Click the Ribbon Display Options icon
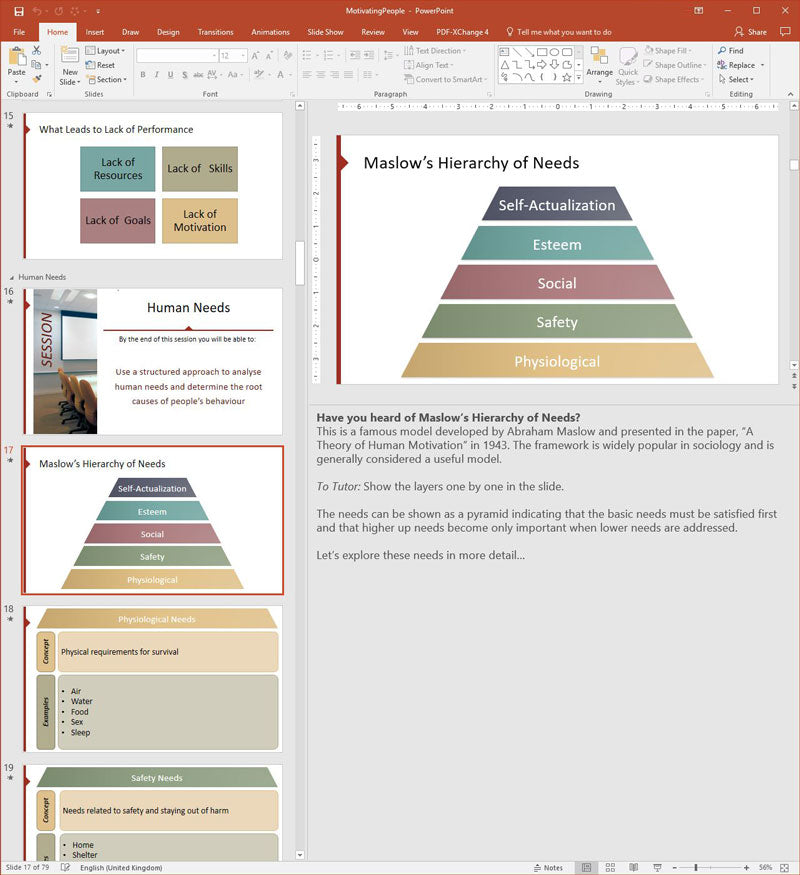The image size is (800, 875). point(698,11)
